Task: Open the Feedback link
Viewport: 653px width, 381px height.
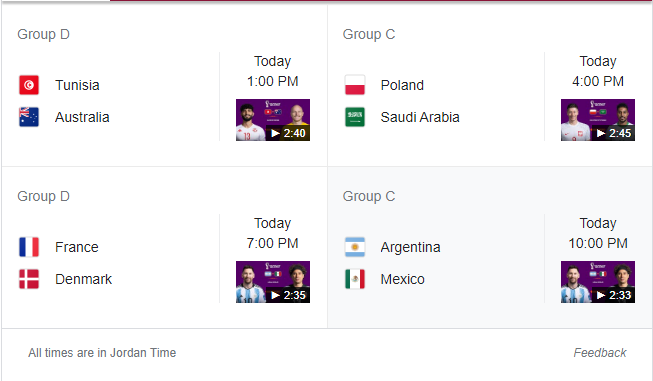Action: pyautogui.click(x=600, y=353)
